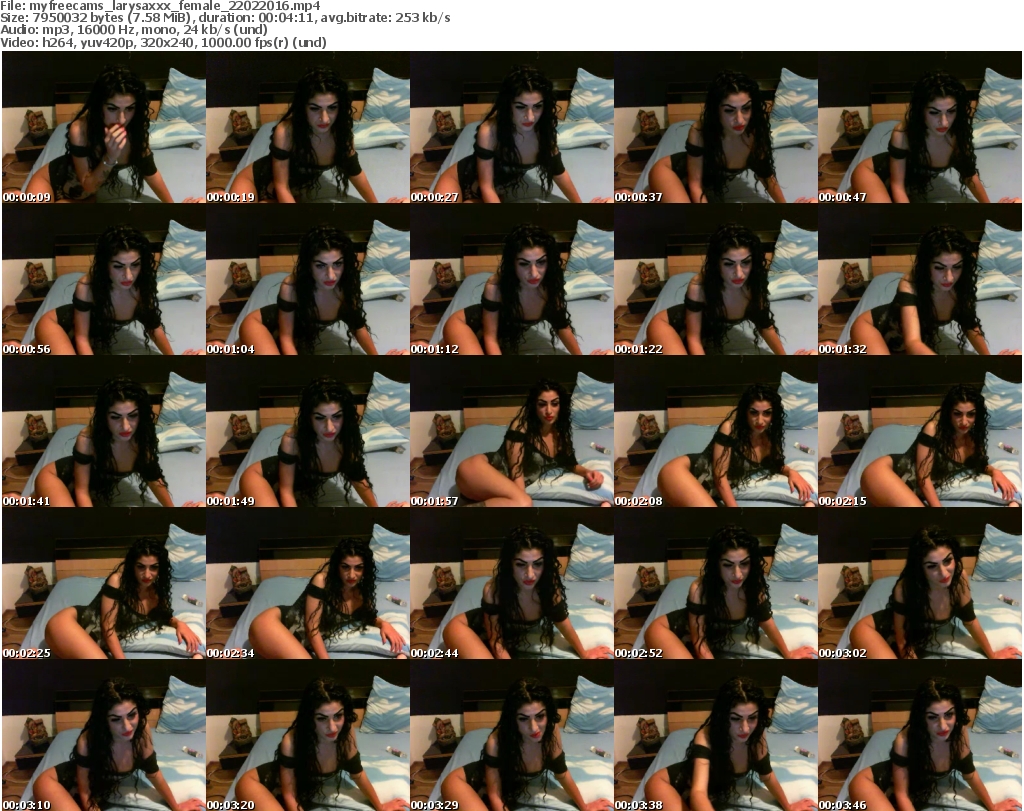The width and height of the screenshot is (1024, 811).
Task: Click the thumbnail frame stamped 00:01:32
Action: tap(920, 279)
